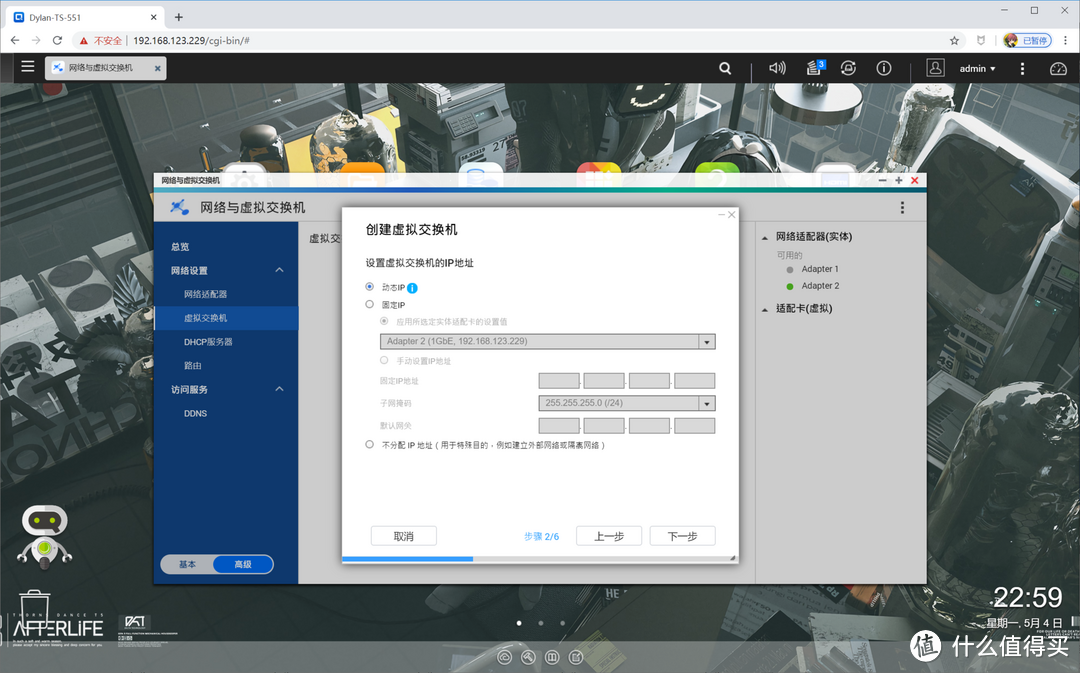This screenshot has width=1080, height=673.
Task: Open the Adapter 2 selection dropdown
Action: pos(707,342)
